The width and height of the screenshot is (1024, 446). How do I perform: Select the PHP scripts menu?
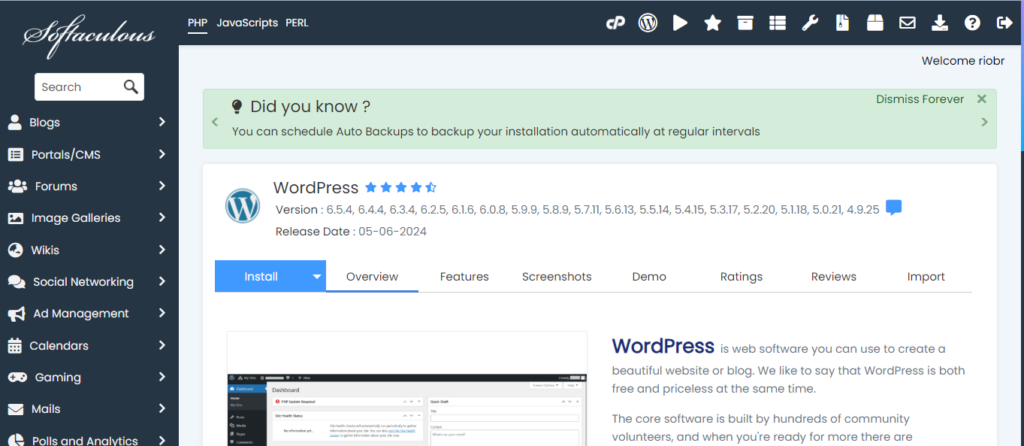(x=197, y=23)
